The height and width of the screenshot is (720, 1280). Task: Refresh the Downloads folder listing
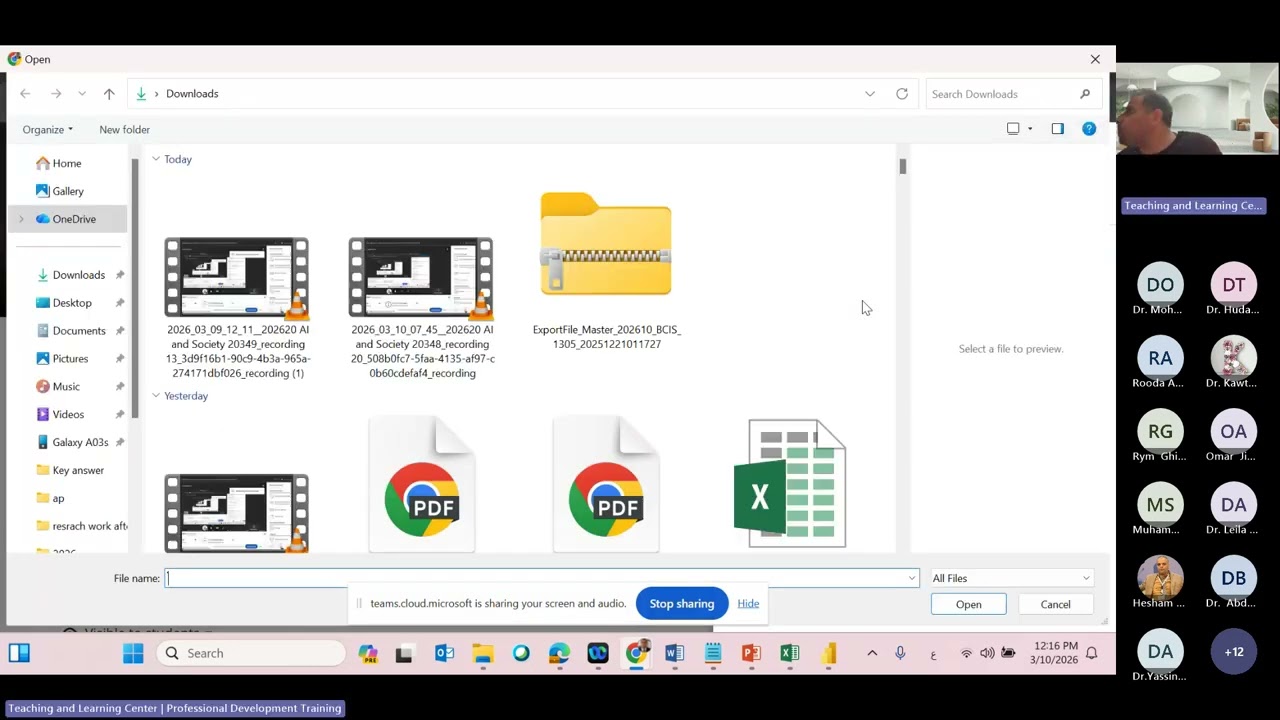pyautogui.click(x=902, y=94)
